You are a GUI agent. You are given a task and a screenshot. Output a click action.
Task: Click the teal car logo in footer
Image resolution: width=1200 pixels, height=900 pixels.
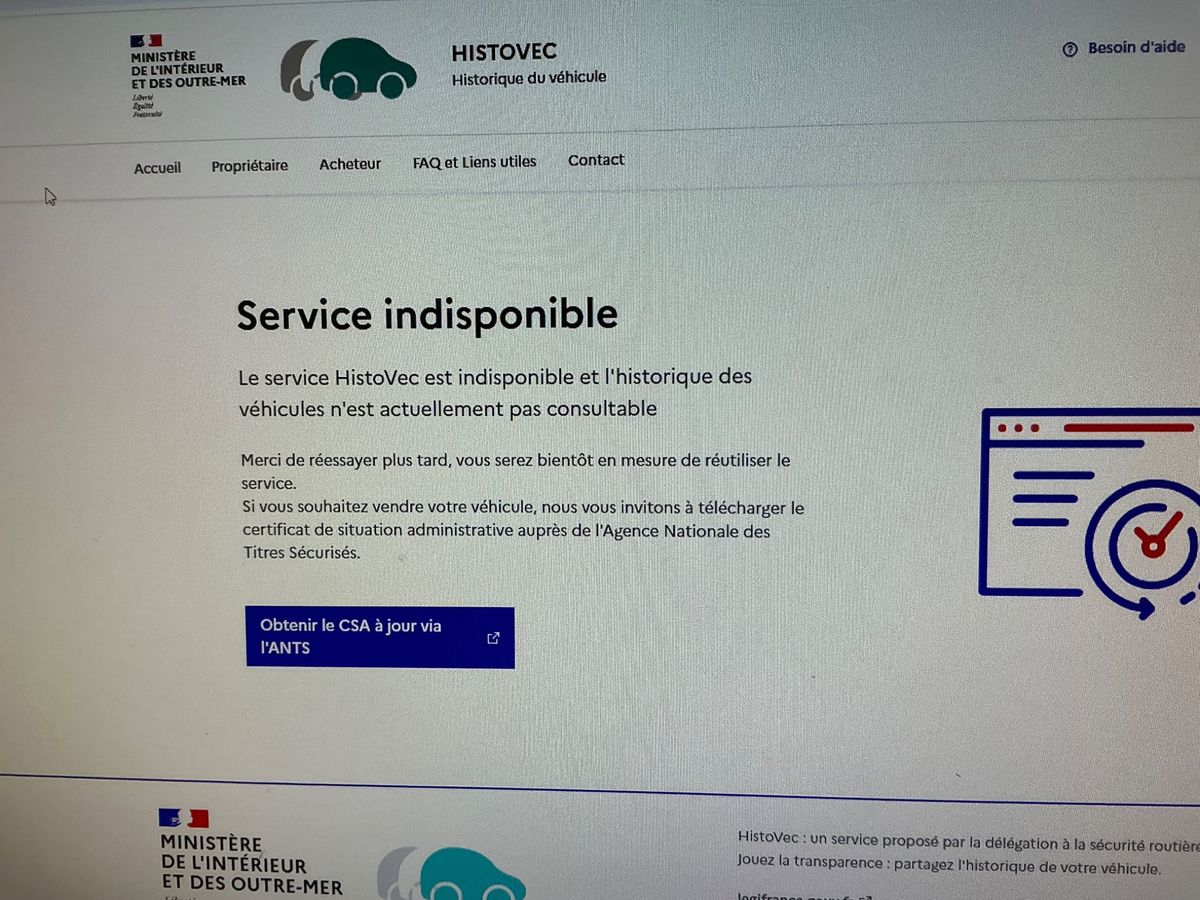[451, 874]
